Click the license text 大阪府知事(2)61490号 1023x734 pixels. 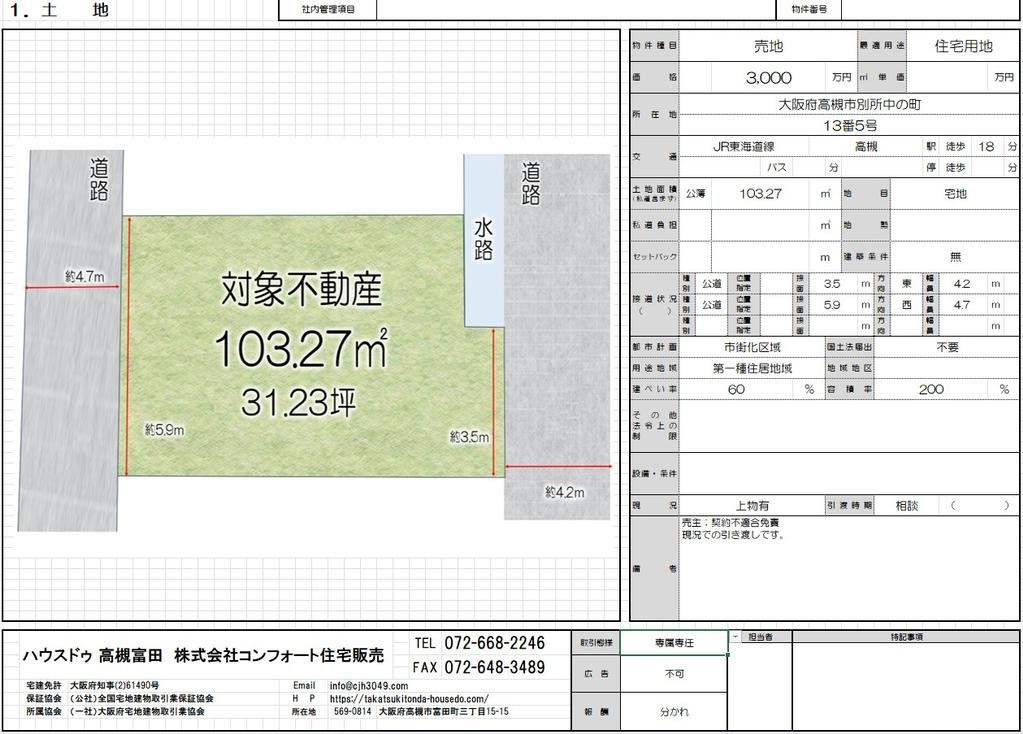114,686
